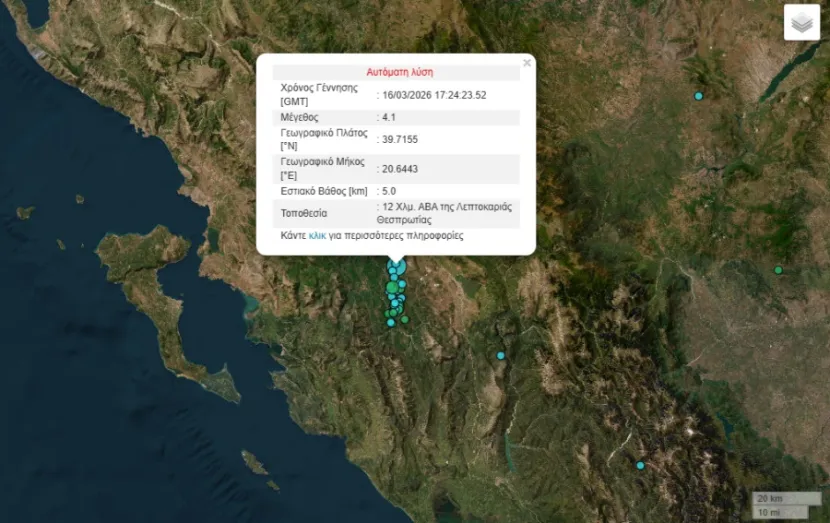Select the lone cyan marker southeast of cluster

(x=501, y=356)
